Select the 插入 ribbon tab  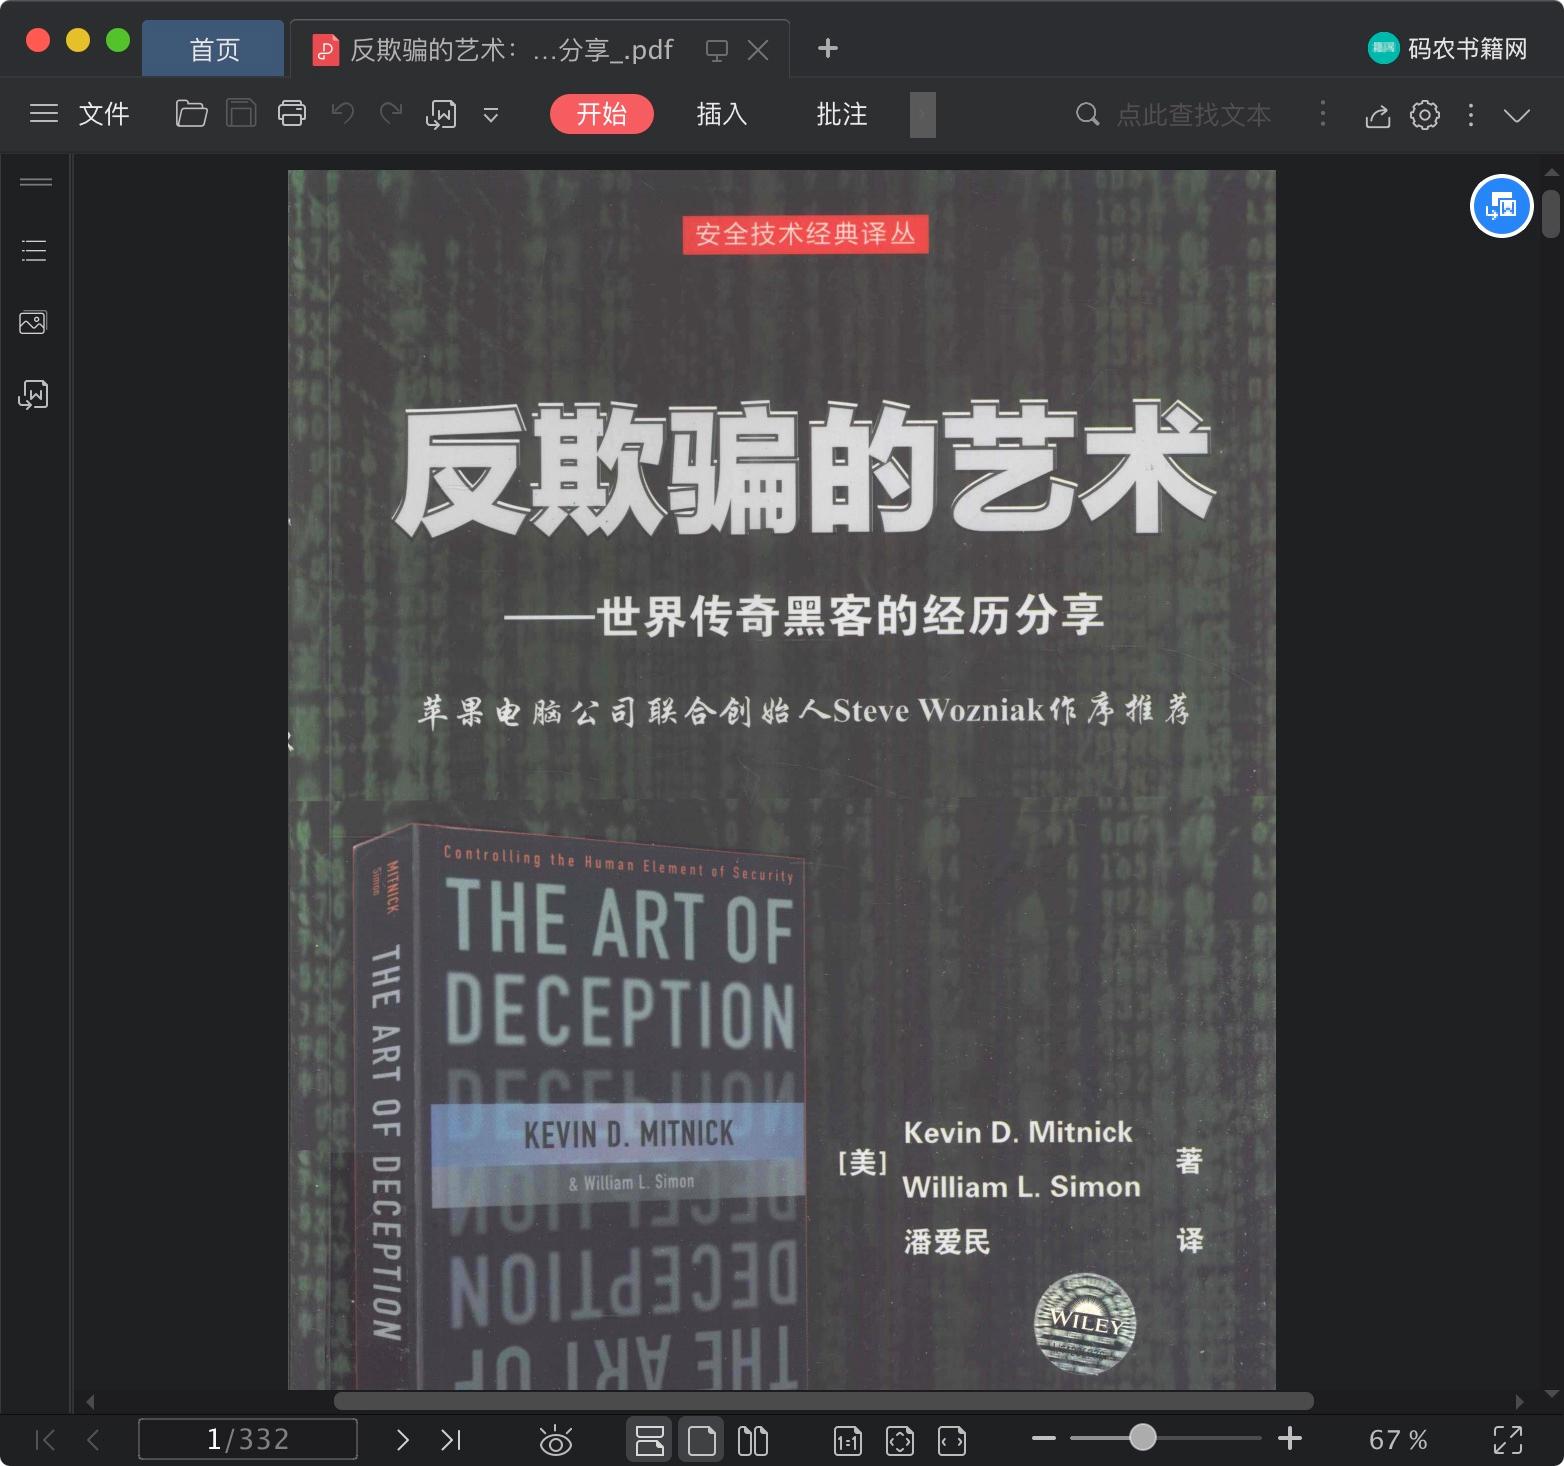tap(722, 114)
